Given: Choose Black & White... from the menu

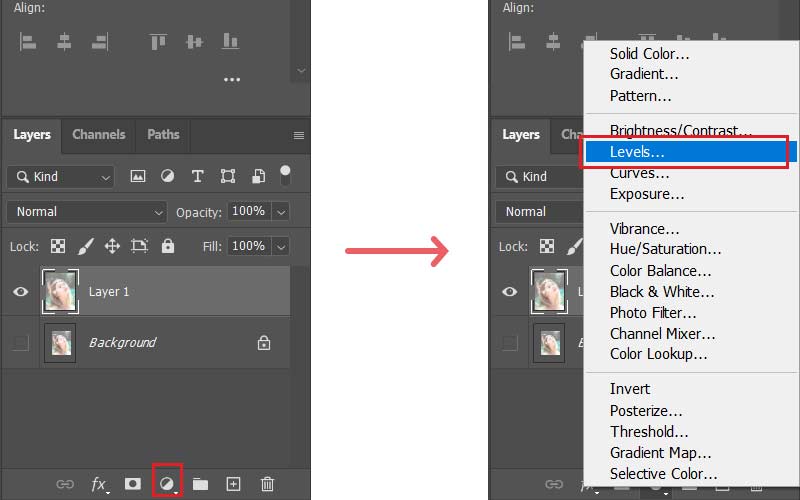Looking at the screenshot, I should point(662,292).
